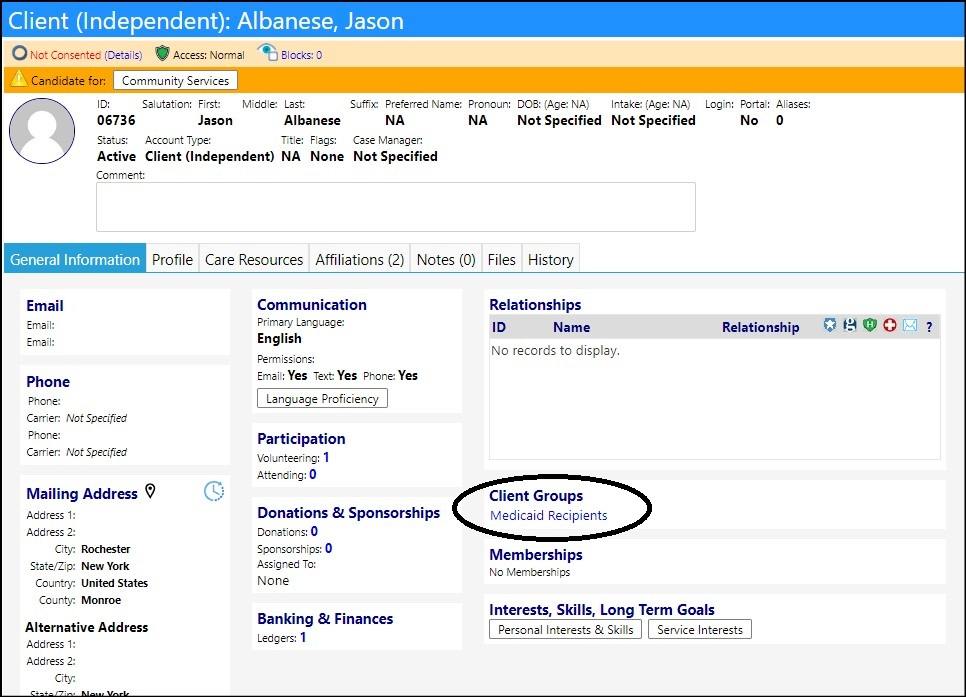Click the map pin beside Mailing Address
Screen dimensions: 966x697
pos(150,491)
